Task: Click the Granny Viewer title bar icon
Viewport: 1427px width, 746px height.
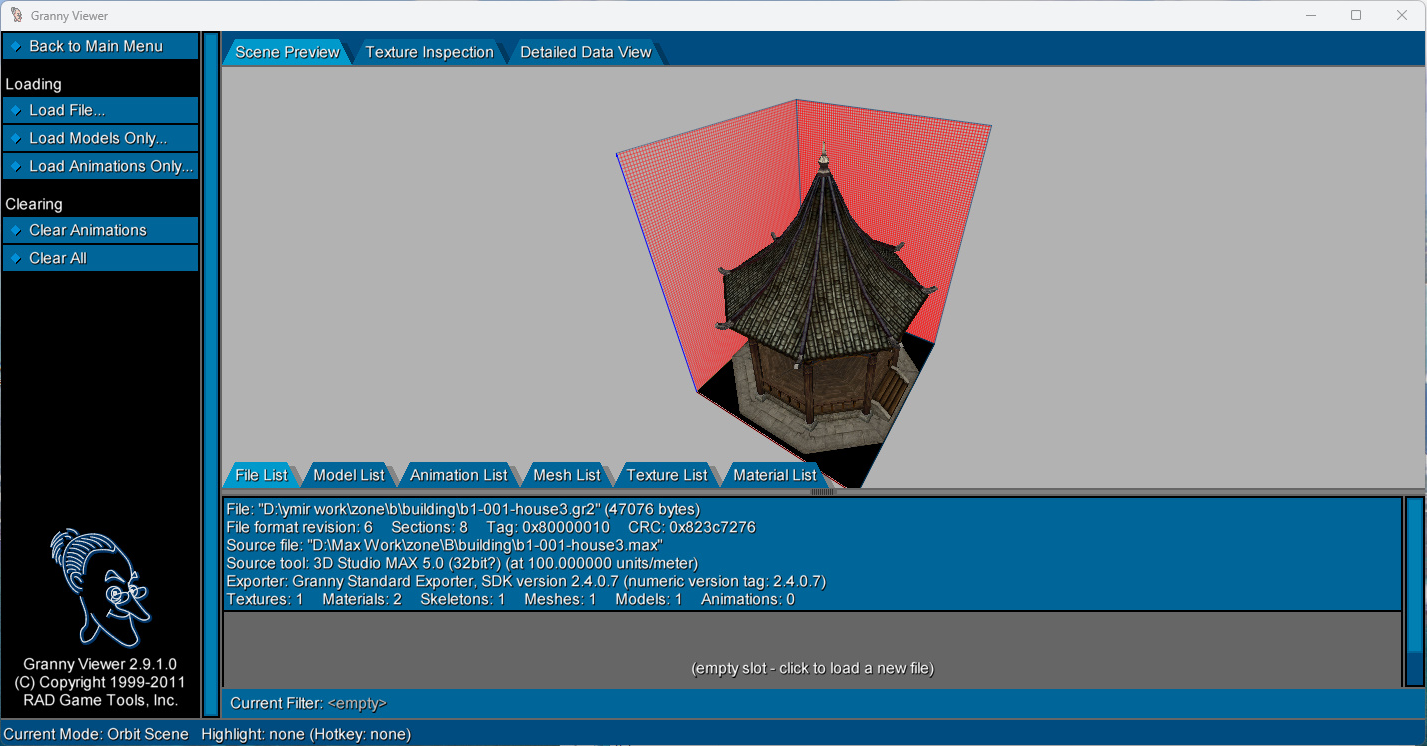Action: click(16, 15)
